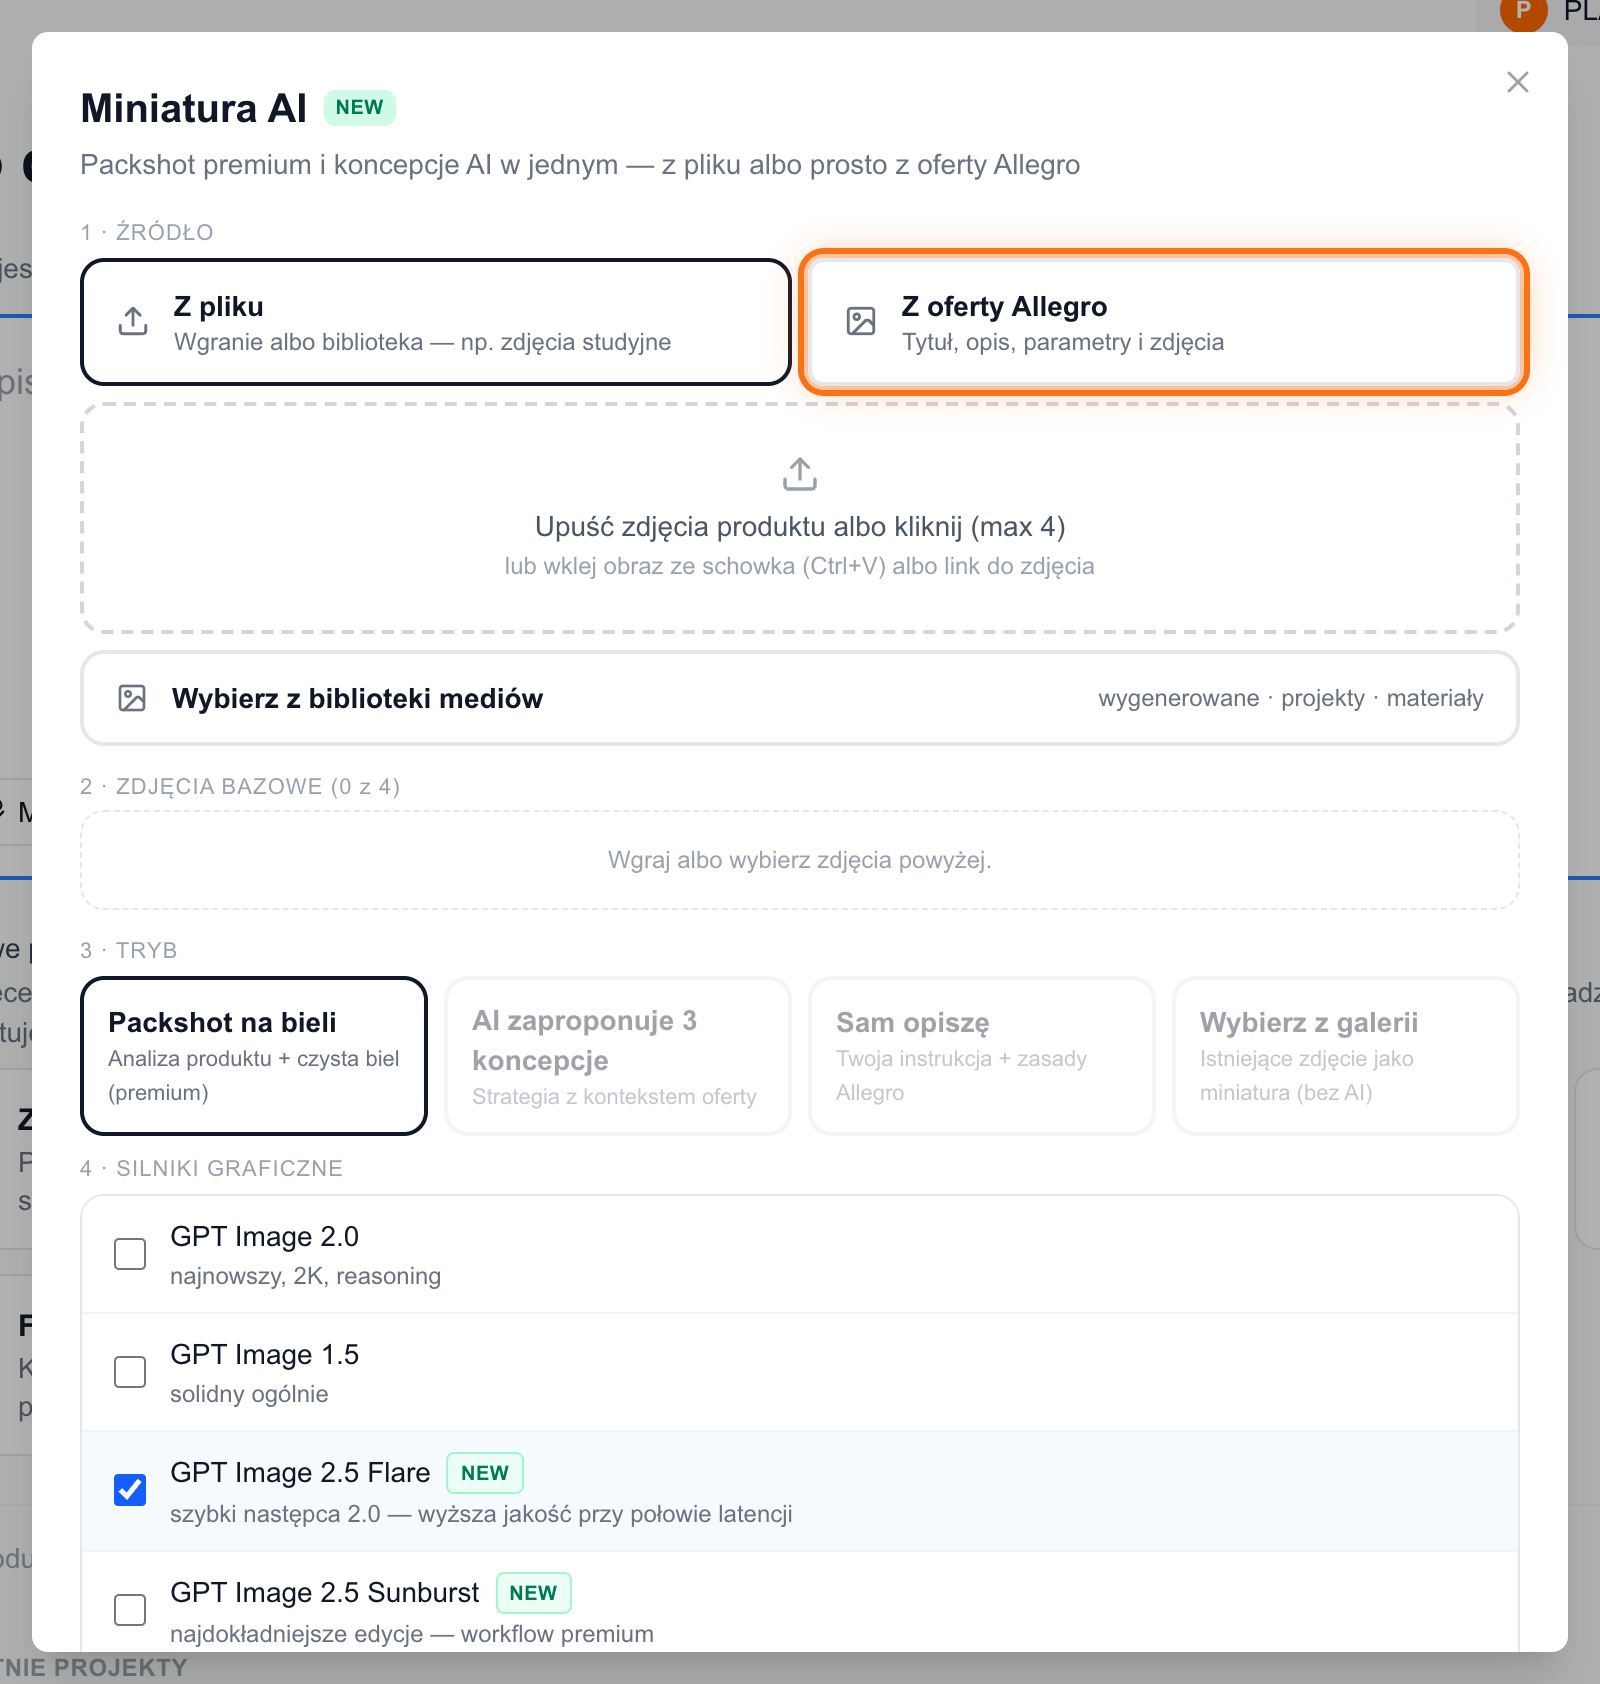Open Wybierz z biblioteki mediów
Viewport: 1600px width, 1684px height.
pos(800,698)
